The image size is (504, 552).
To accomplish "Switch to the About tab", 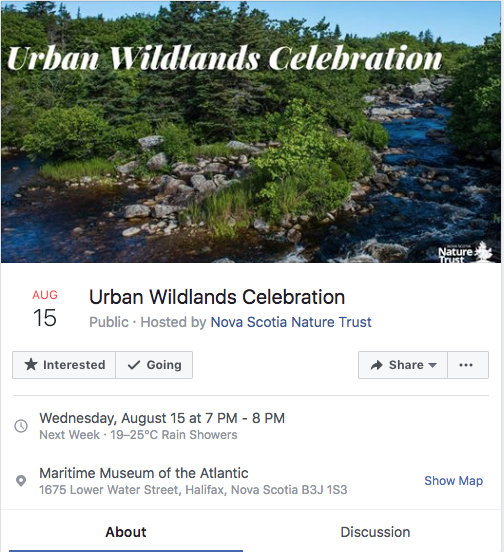I will point(126,532).
